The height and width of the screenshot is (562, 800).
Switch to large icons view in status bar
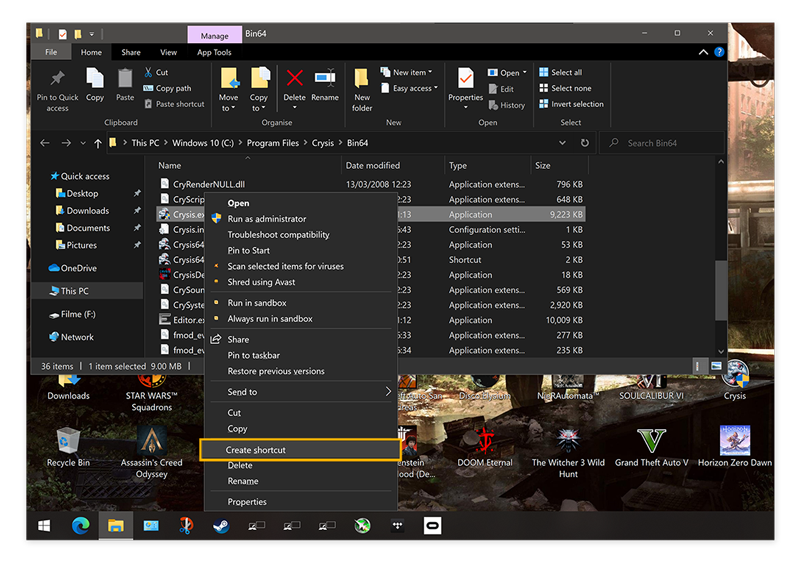(716, 367)
